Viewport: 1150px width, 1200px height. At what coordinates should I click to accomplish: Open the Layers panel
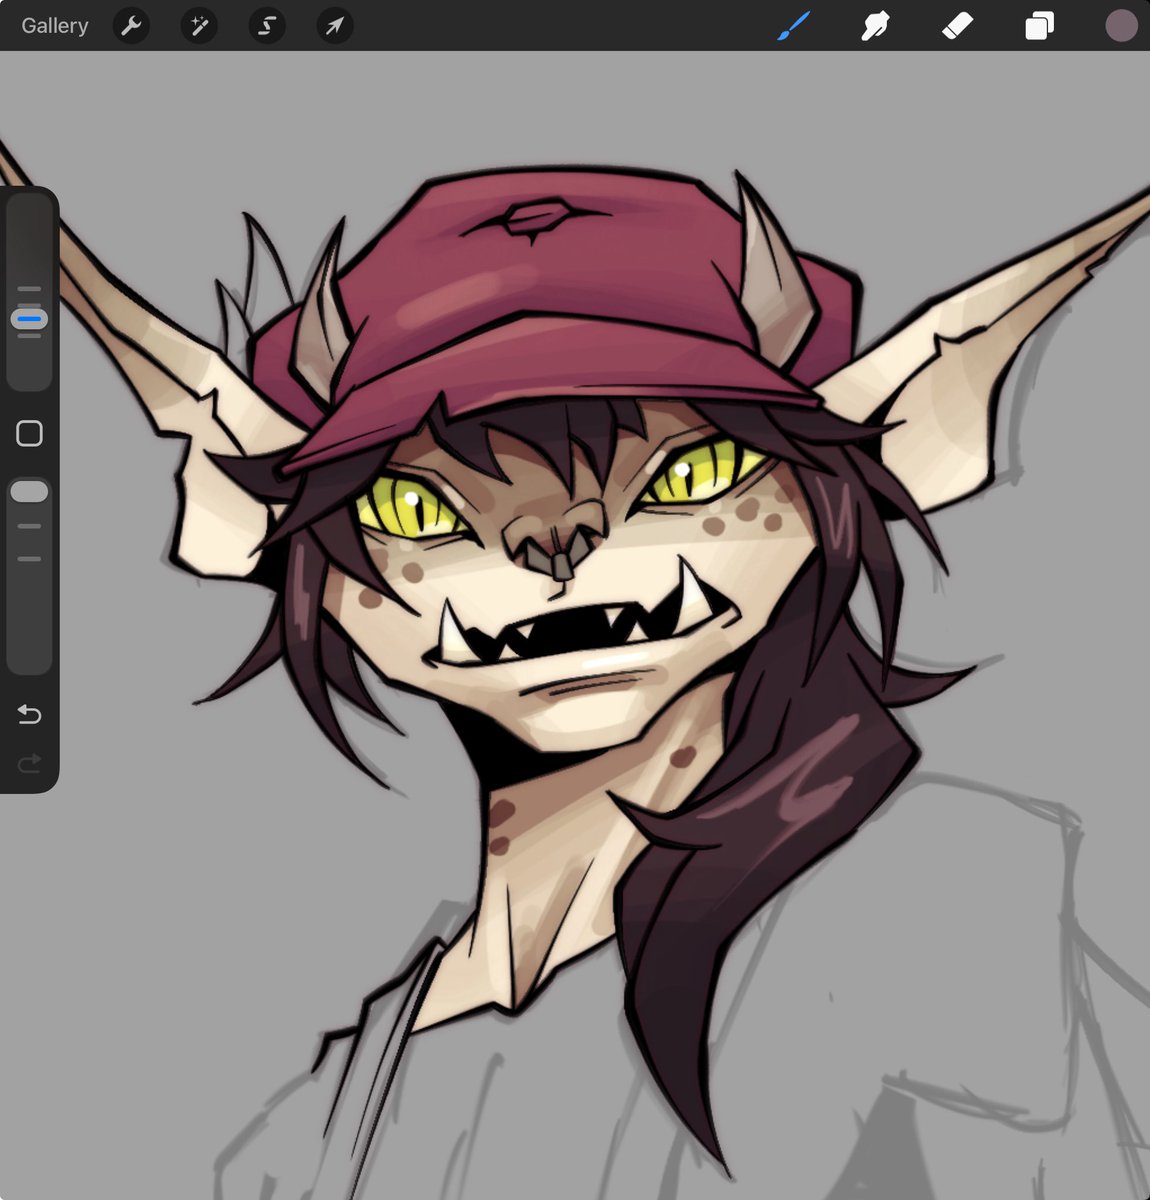(x=1039, y=26)
